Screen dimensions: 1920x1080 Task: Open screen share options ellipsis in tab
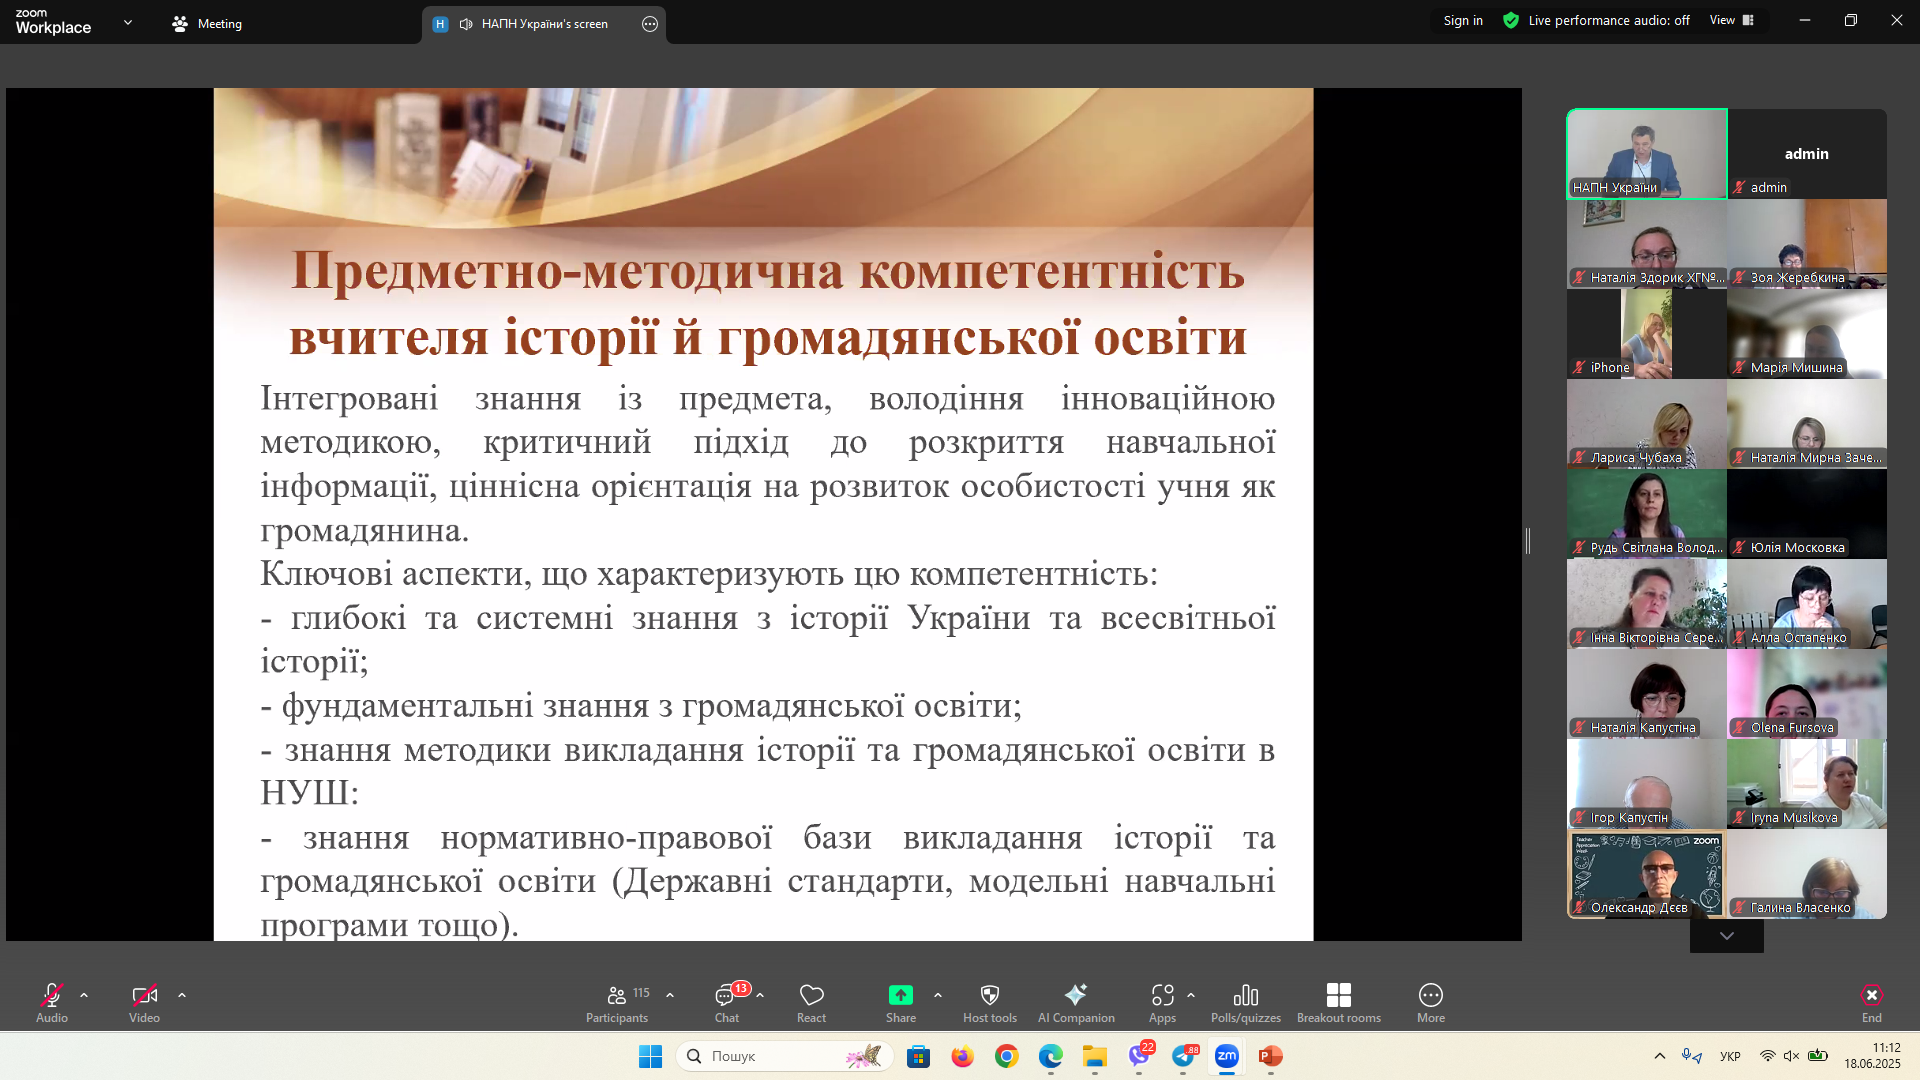pyautogui.click(x=650, y=24)
